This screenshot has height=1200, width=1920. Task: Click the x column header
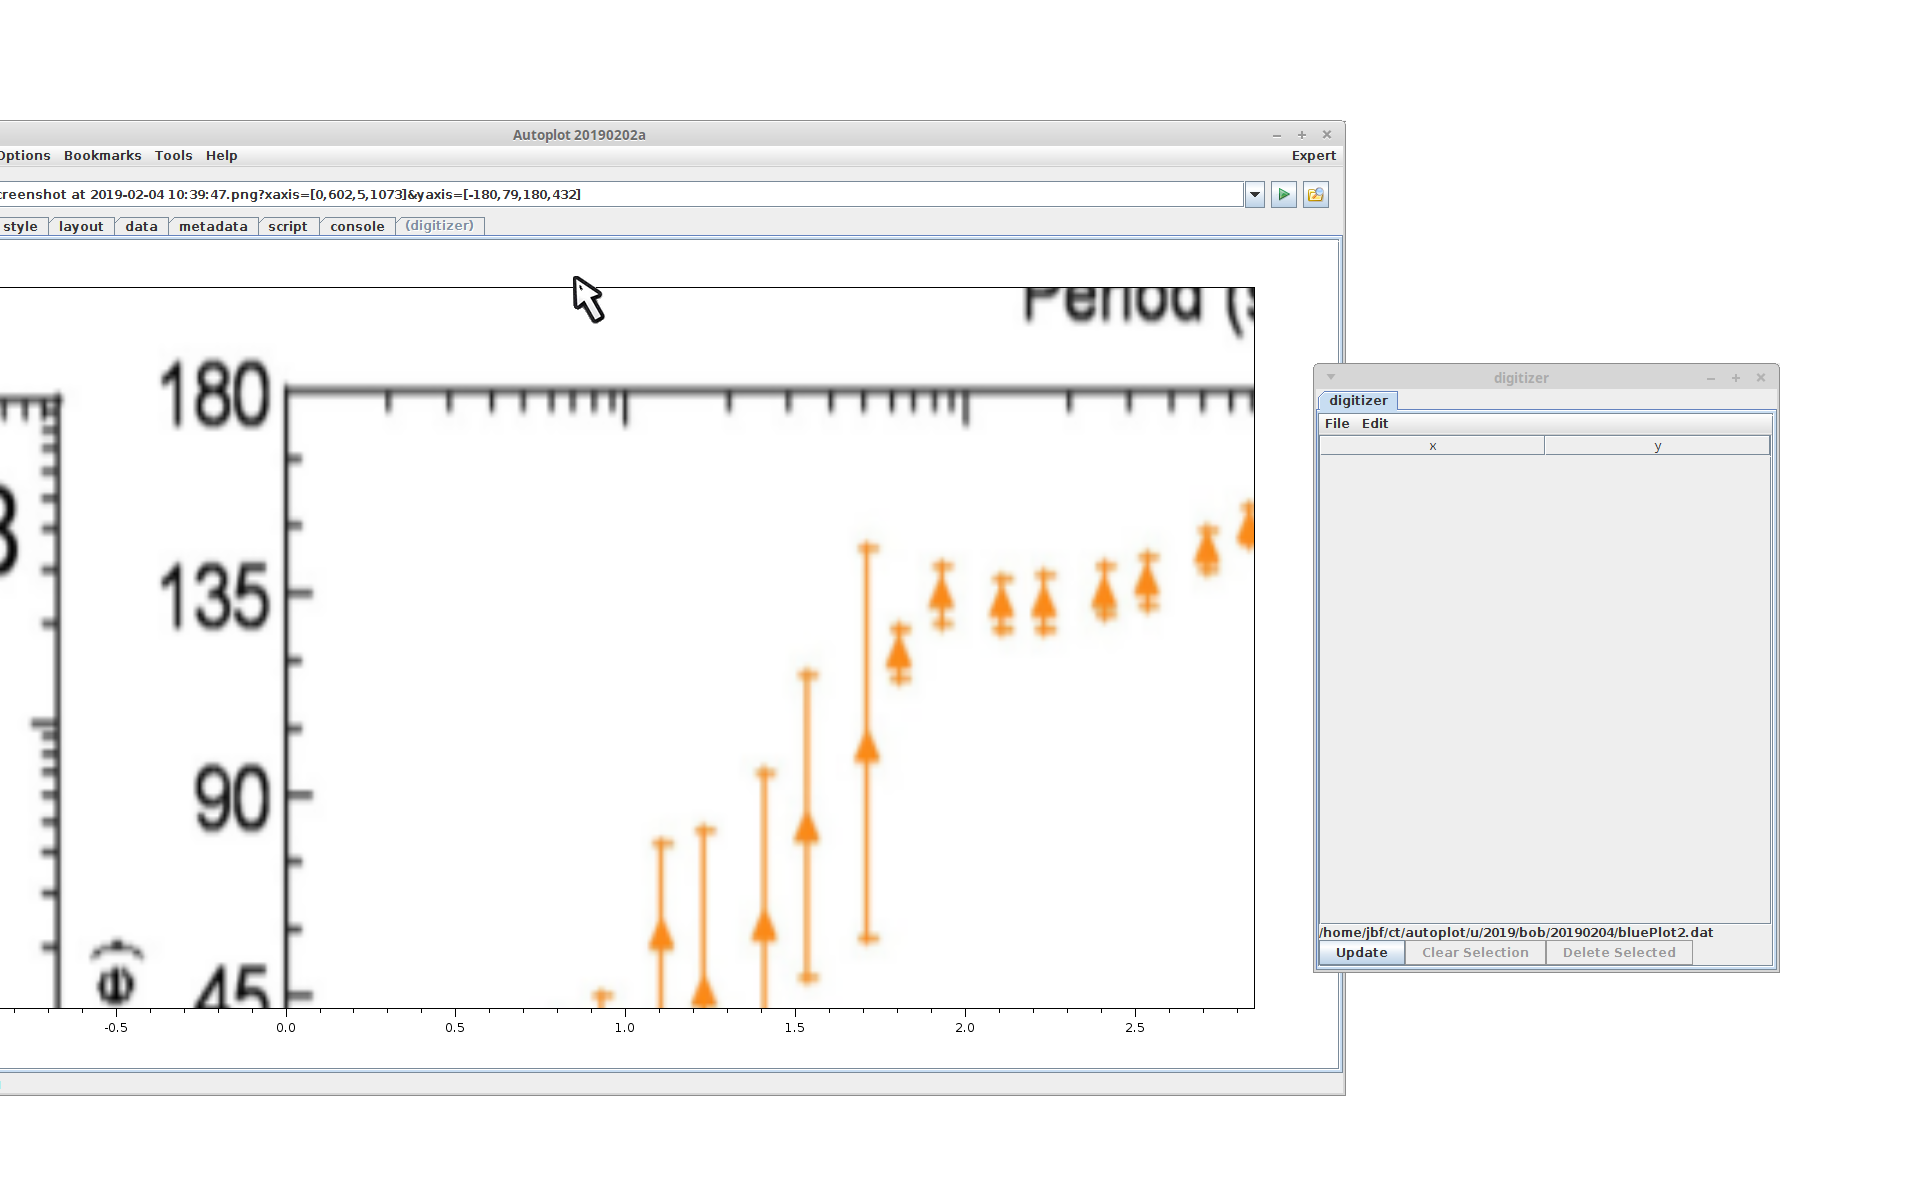point(1432,446)
